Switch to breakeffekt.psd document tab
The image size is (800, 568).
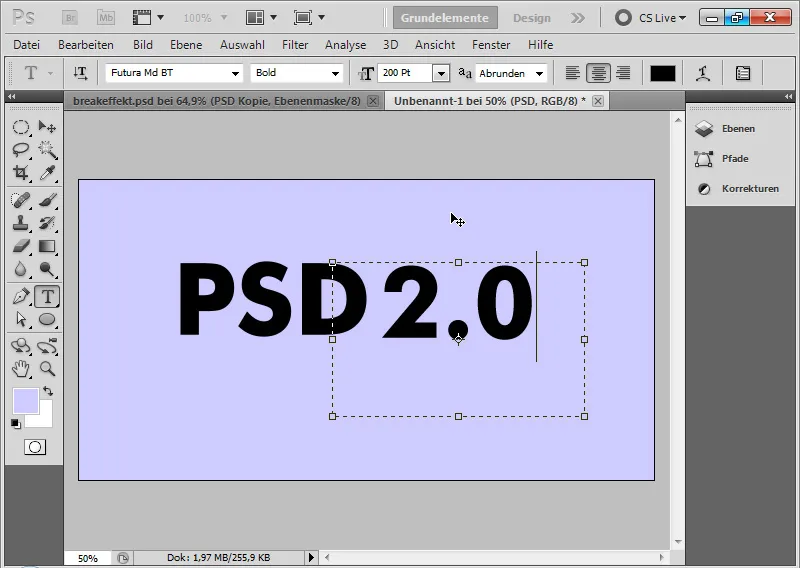click(x=216, y=101)
